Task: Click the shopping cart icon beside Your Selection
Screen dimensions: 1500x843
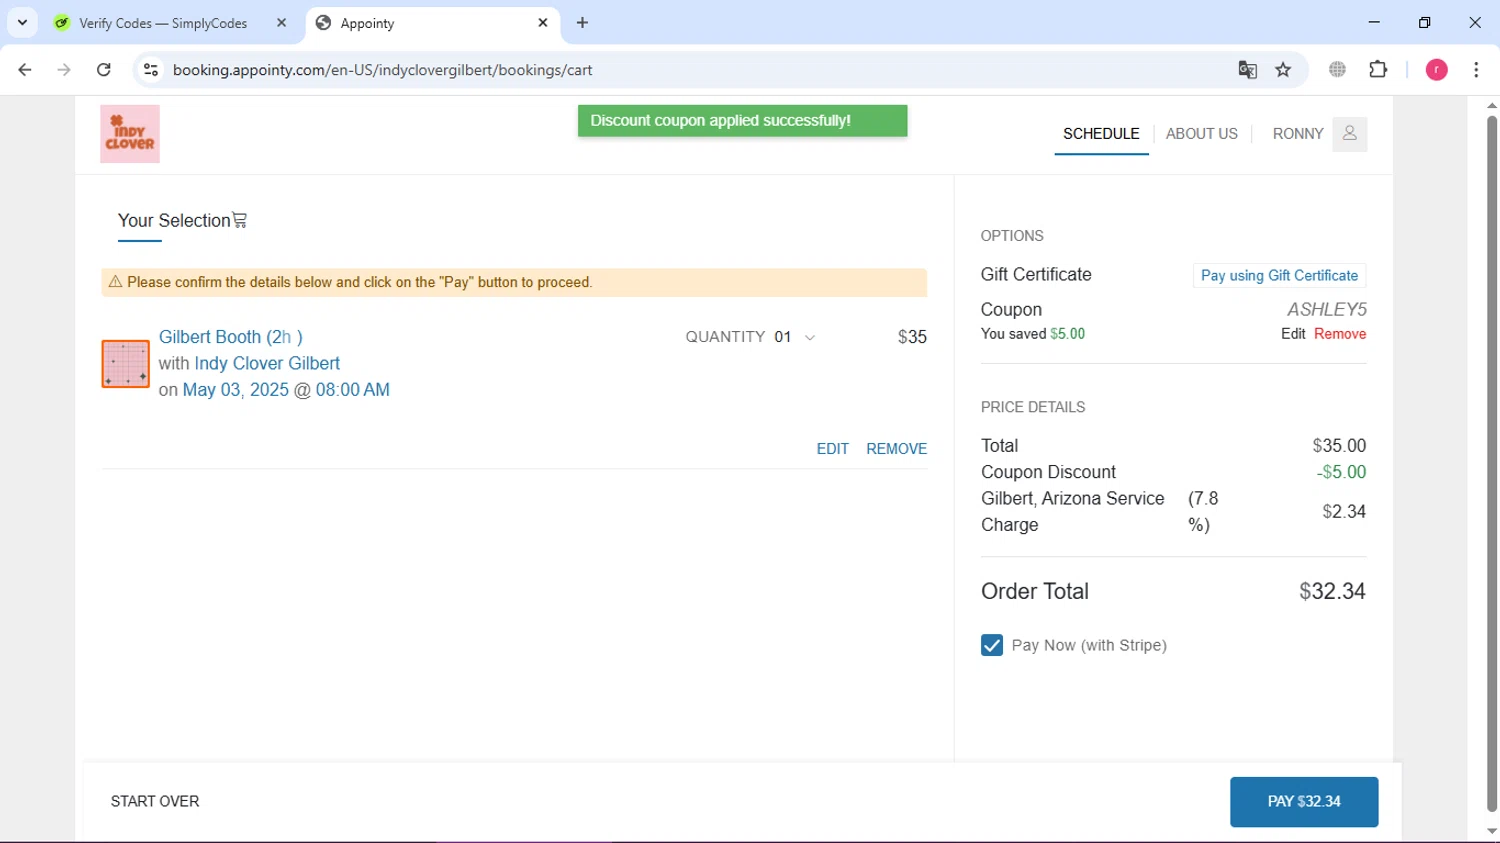Action: click(240, 220)
